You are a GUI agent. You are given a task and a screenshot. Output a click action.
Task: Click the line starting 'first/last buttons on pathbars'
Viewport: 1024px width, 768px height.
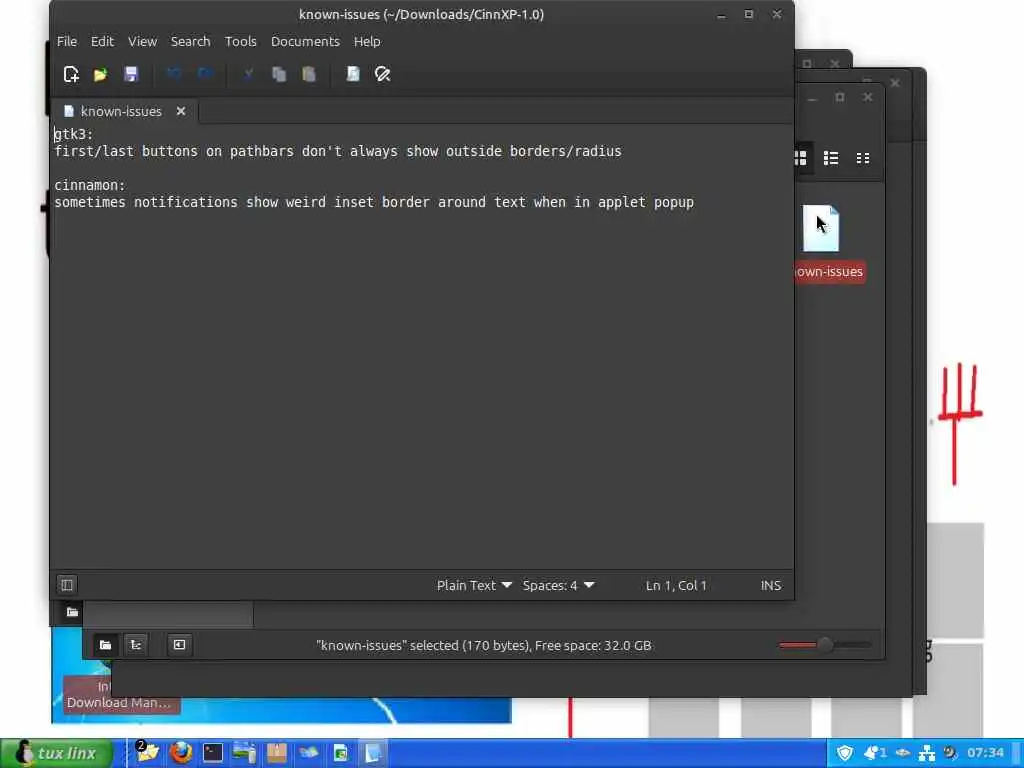coord(338,151)
